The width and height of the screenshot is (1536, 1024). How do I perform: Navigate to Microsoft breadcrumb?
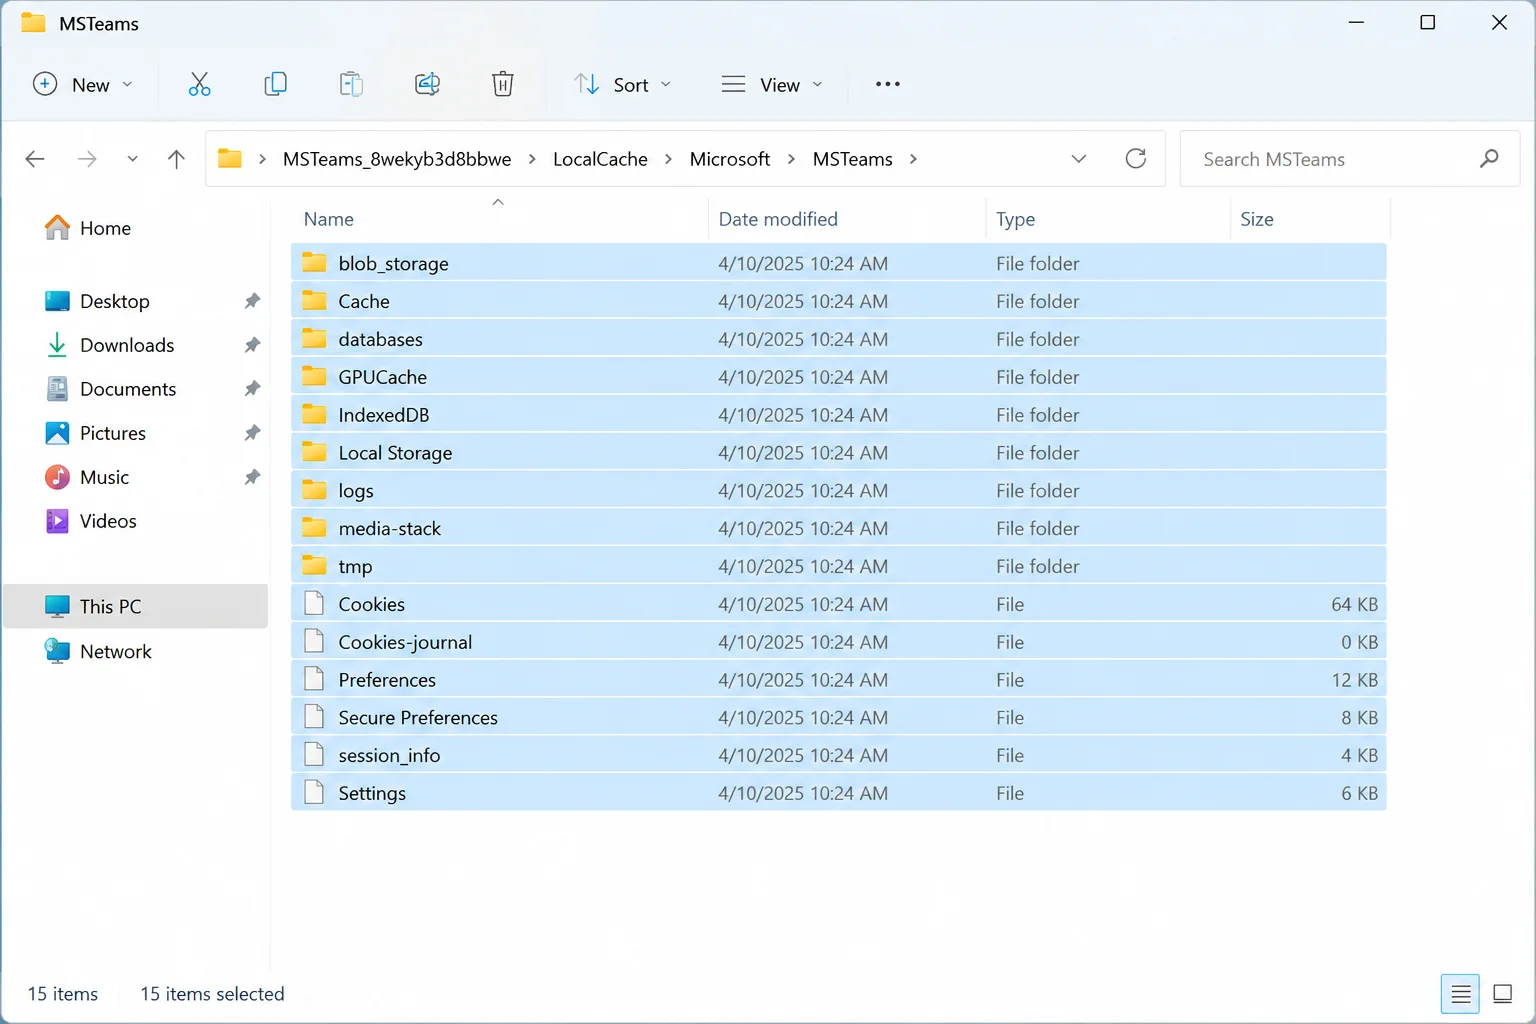(730, 159)
